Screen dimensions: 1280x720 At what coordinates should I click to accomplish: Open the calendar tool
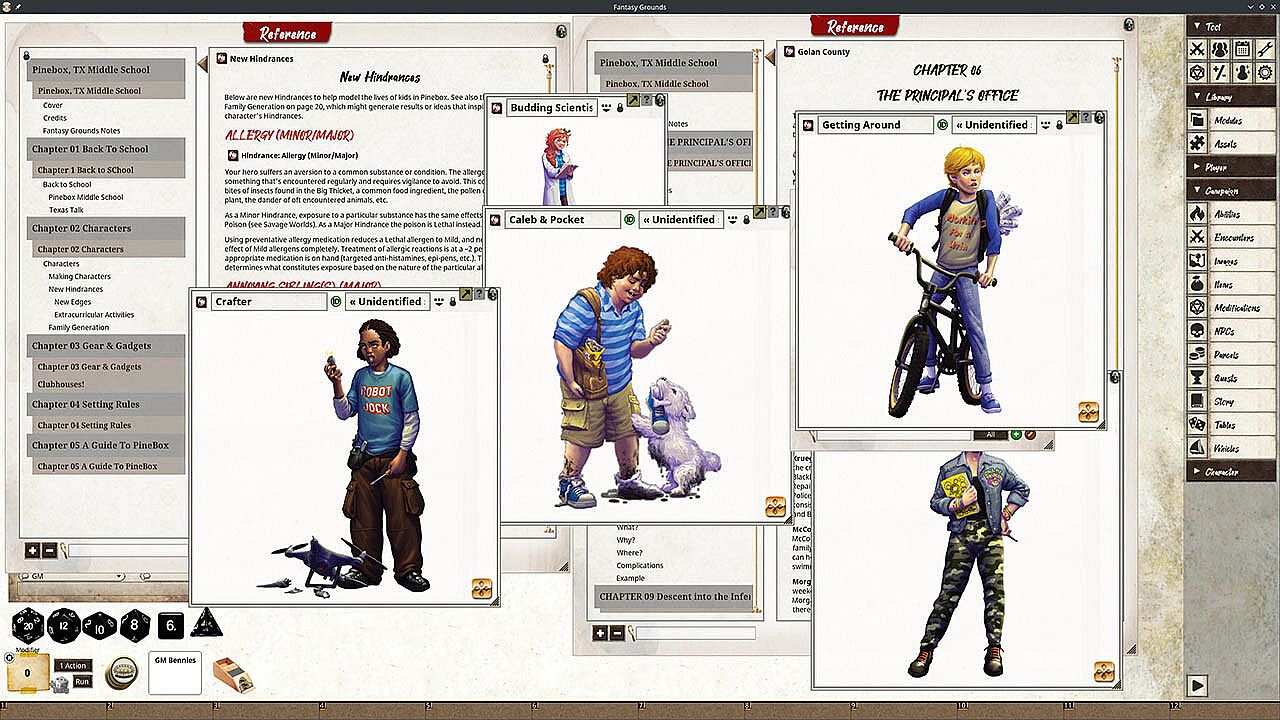[x=1242, y=49]
